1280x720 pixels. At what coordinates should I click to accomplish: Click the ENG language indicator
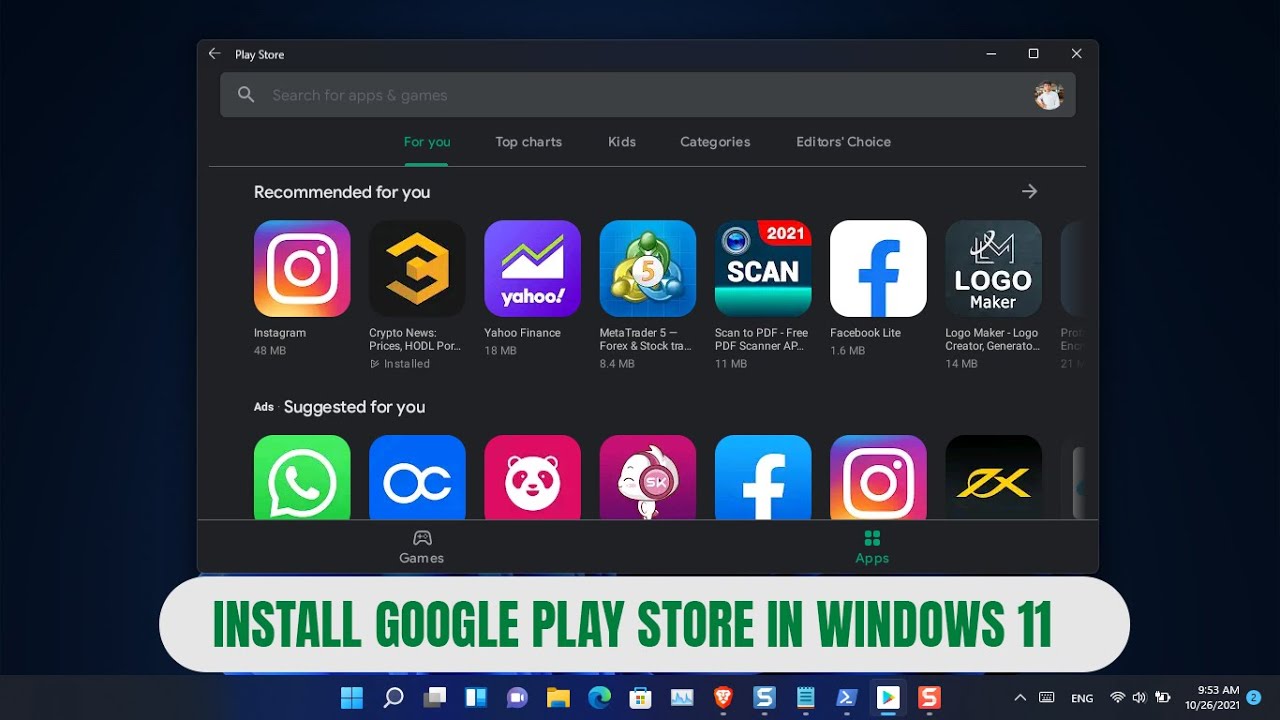point(1082,698)
